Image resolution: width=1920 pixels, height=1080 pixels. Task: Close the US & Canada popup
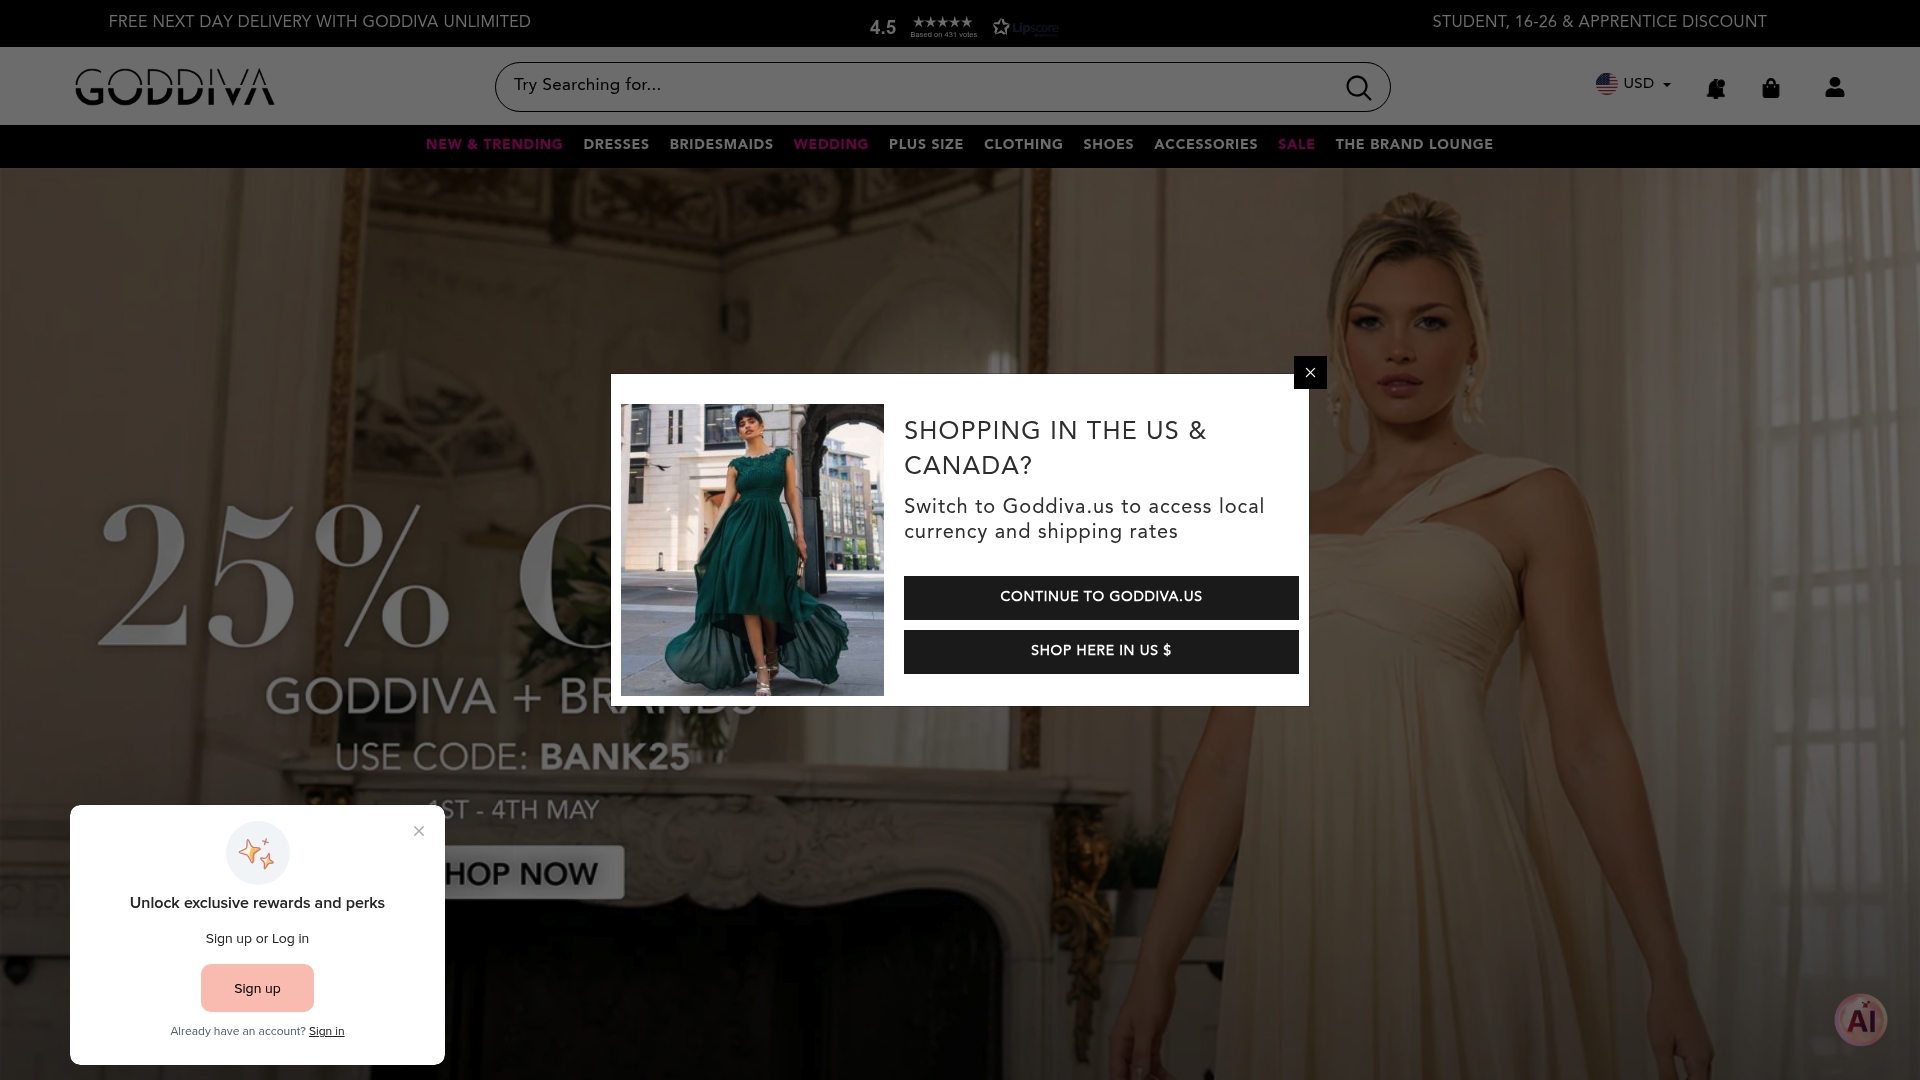point(1310,373)
